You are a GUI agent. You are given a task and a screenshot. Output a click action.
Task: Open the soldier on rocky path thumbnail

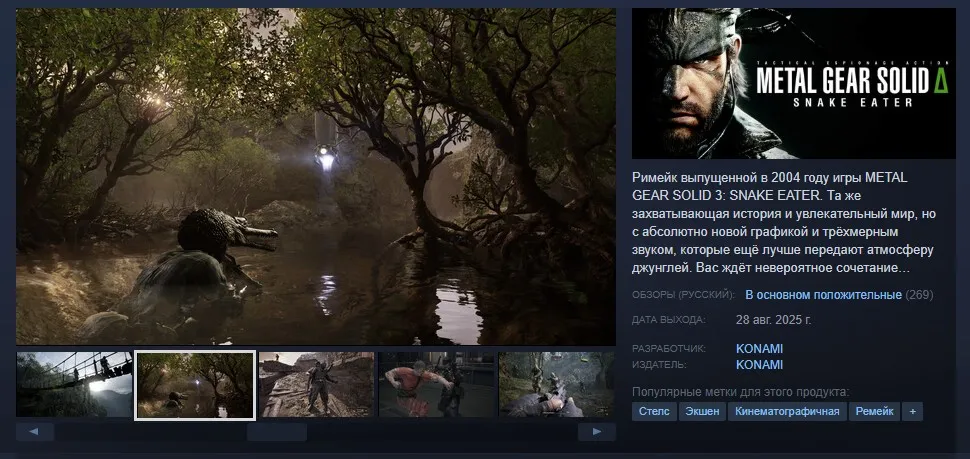point(316,385)
